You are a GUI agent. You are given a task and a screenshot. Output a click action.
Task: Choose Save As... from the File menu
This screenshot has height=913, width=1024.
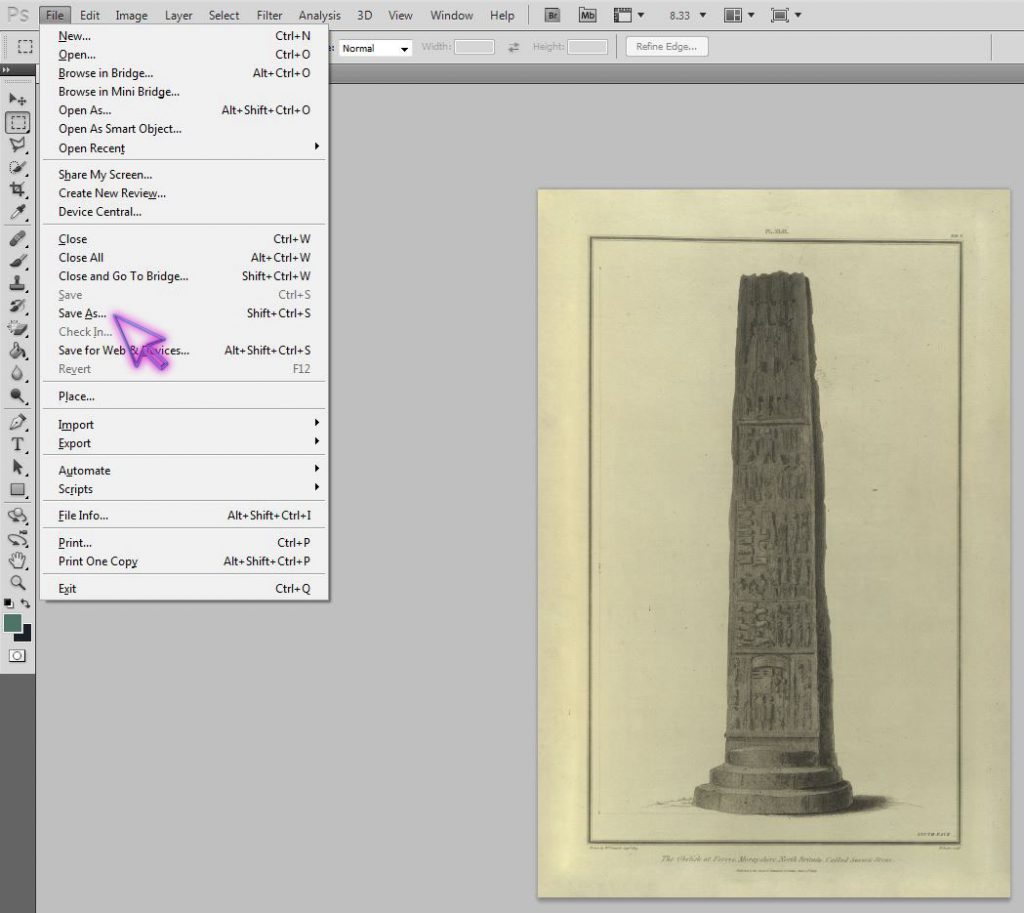[x=82, y=313]
